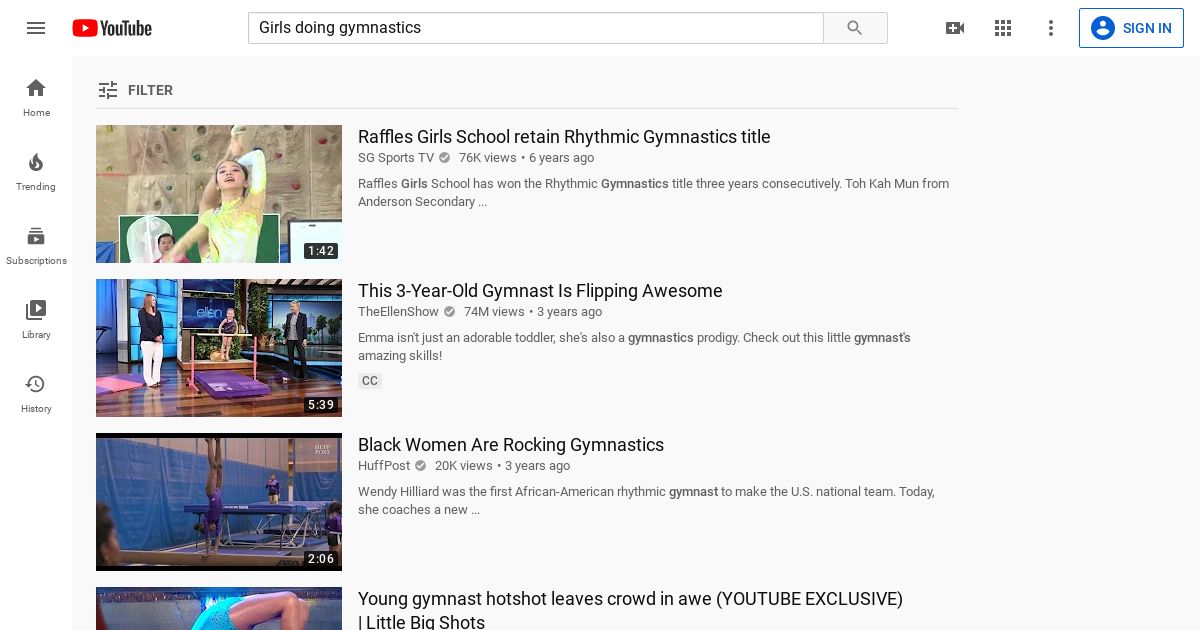Open the hamburger guide menu
The height and width of the screenshot is (630, 1200).
click(x=36, y=28)
